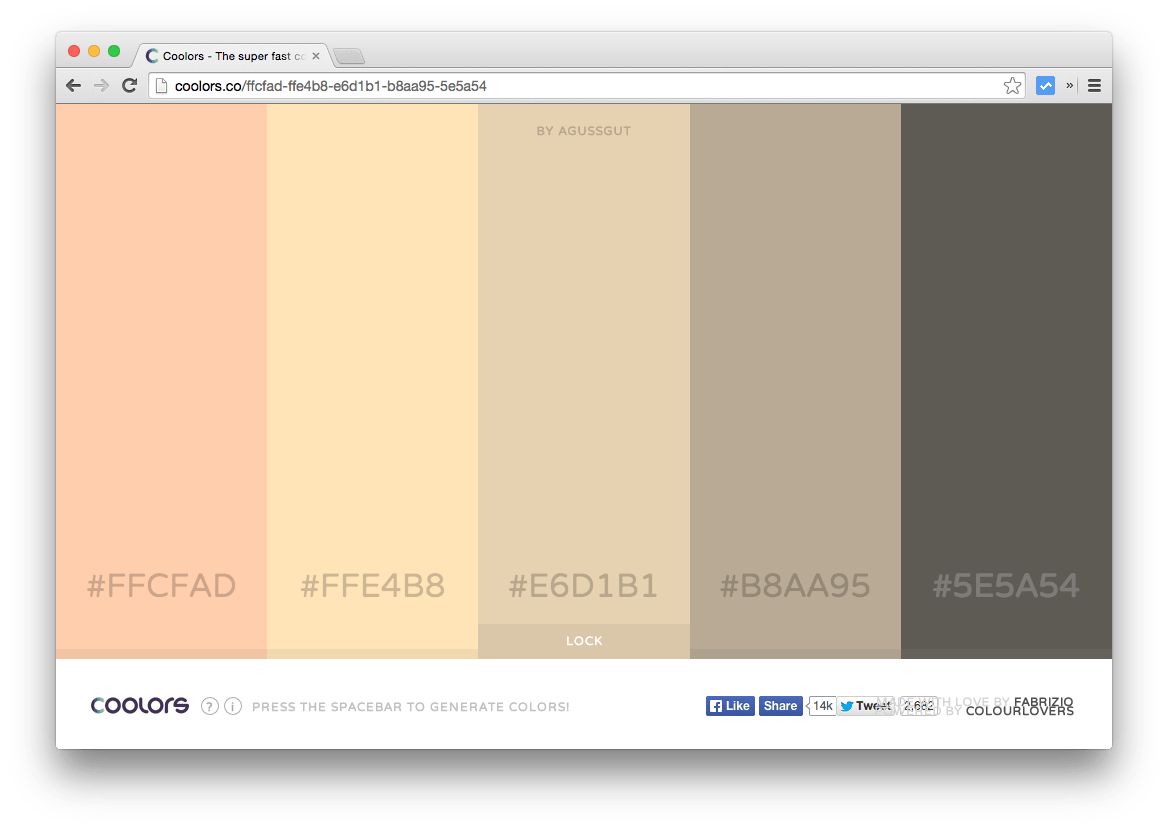Click the question mark help icon
The width and height of the screenshot is (1168, 829).
click(209, 706)
